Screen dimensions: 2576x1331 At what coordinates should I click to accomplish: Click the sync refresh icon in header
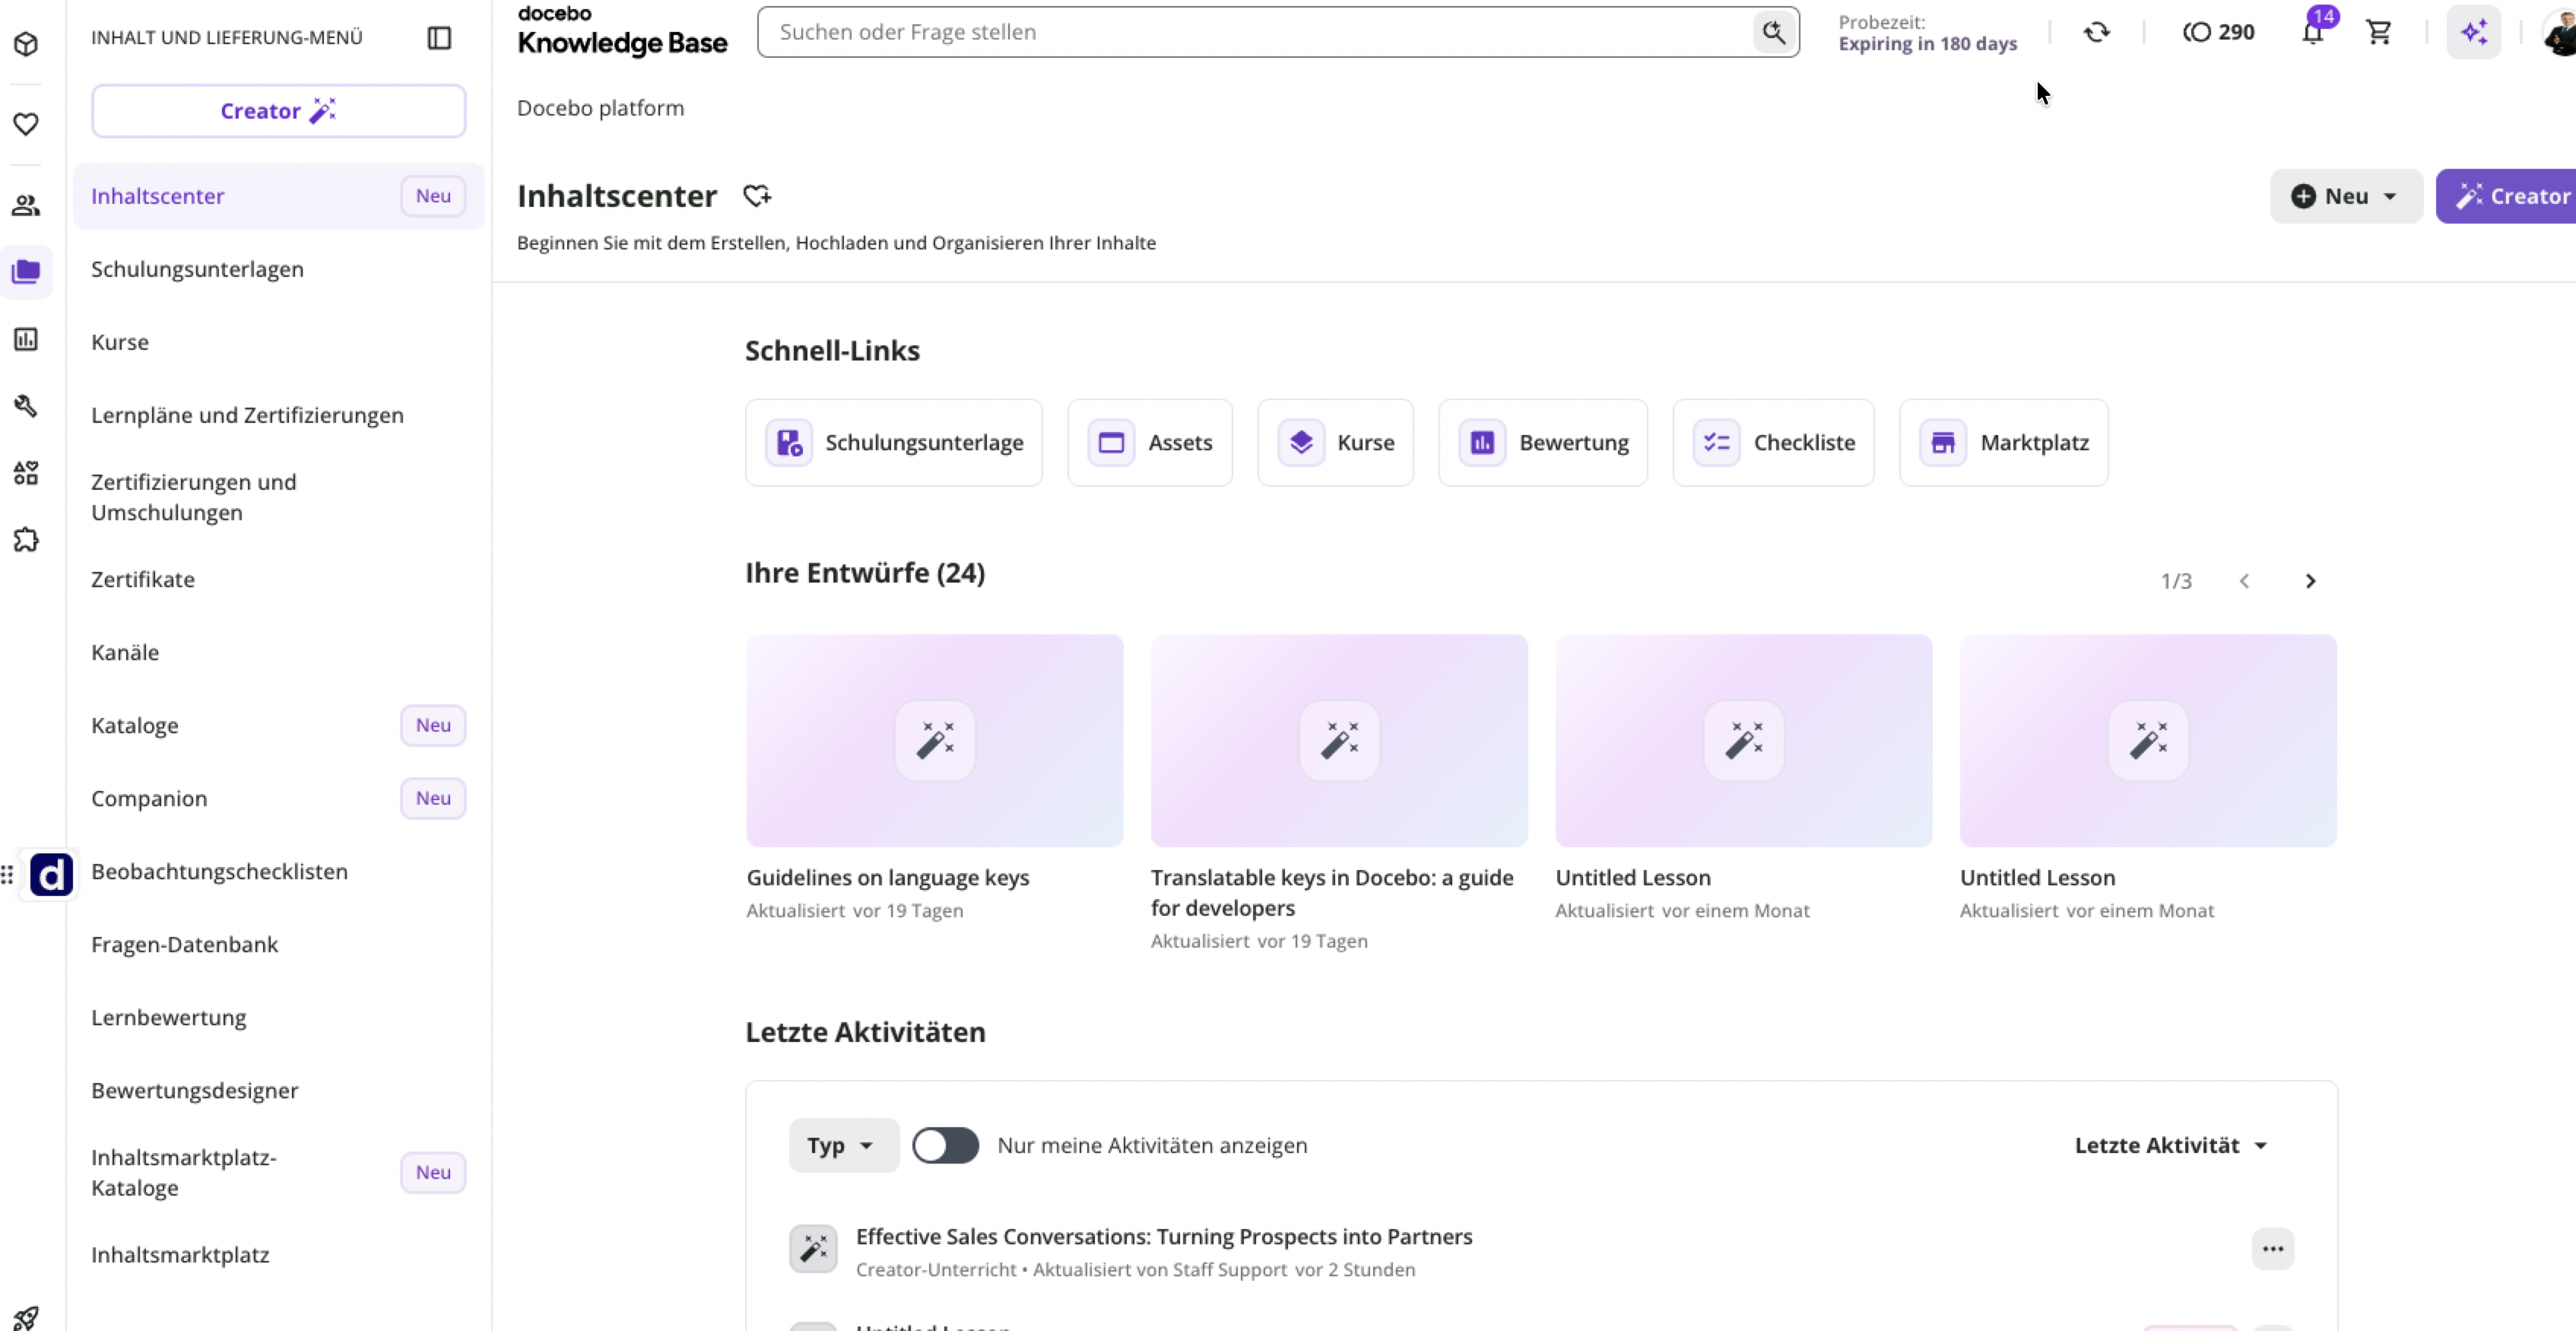[x=2096, y=32]
